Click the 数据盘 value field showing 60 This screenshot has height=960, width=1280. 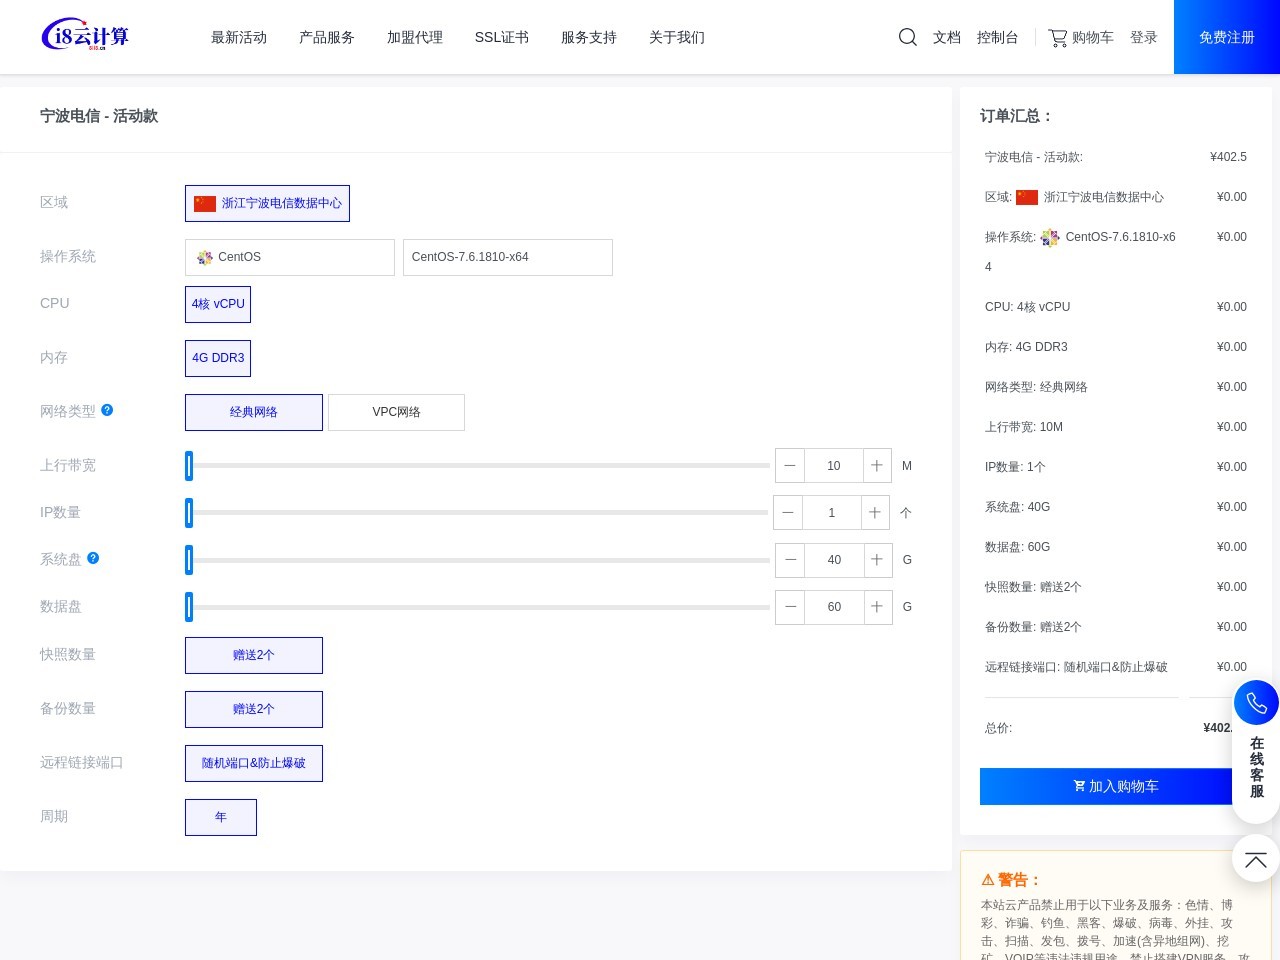[834, 606]
